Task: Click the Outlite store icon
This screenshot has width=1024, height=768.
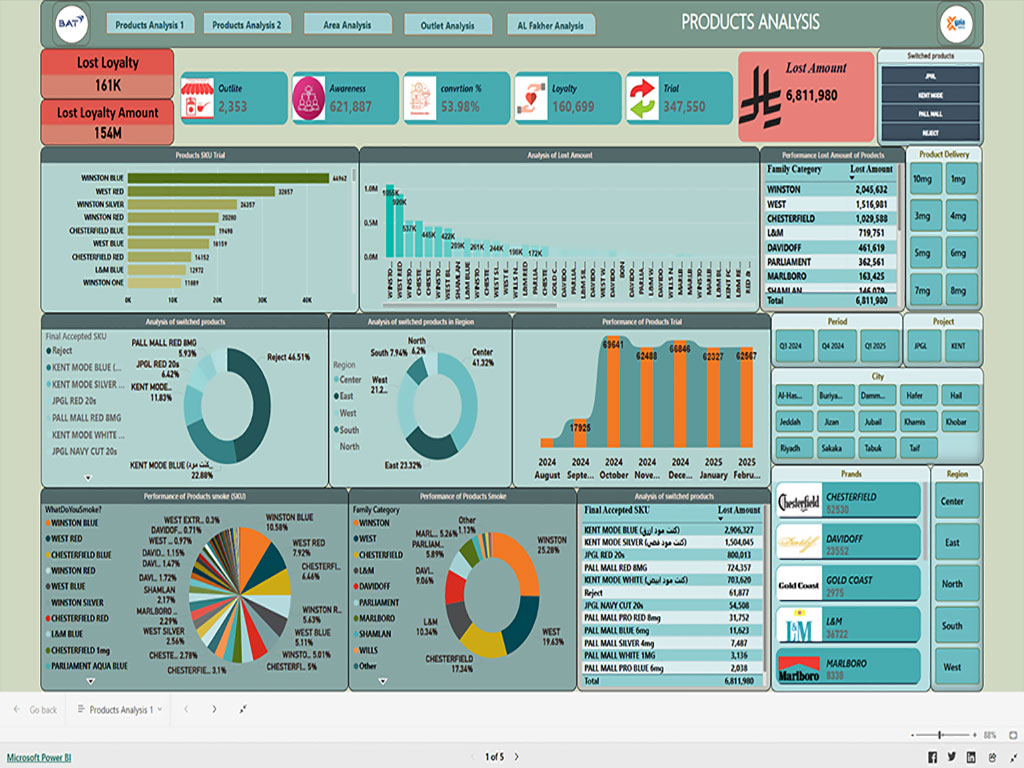Action: [197, 99]
